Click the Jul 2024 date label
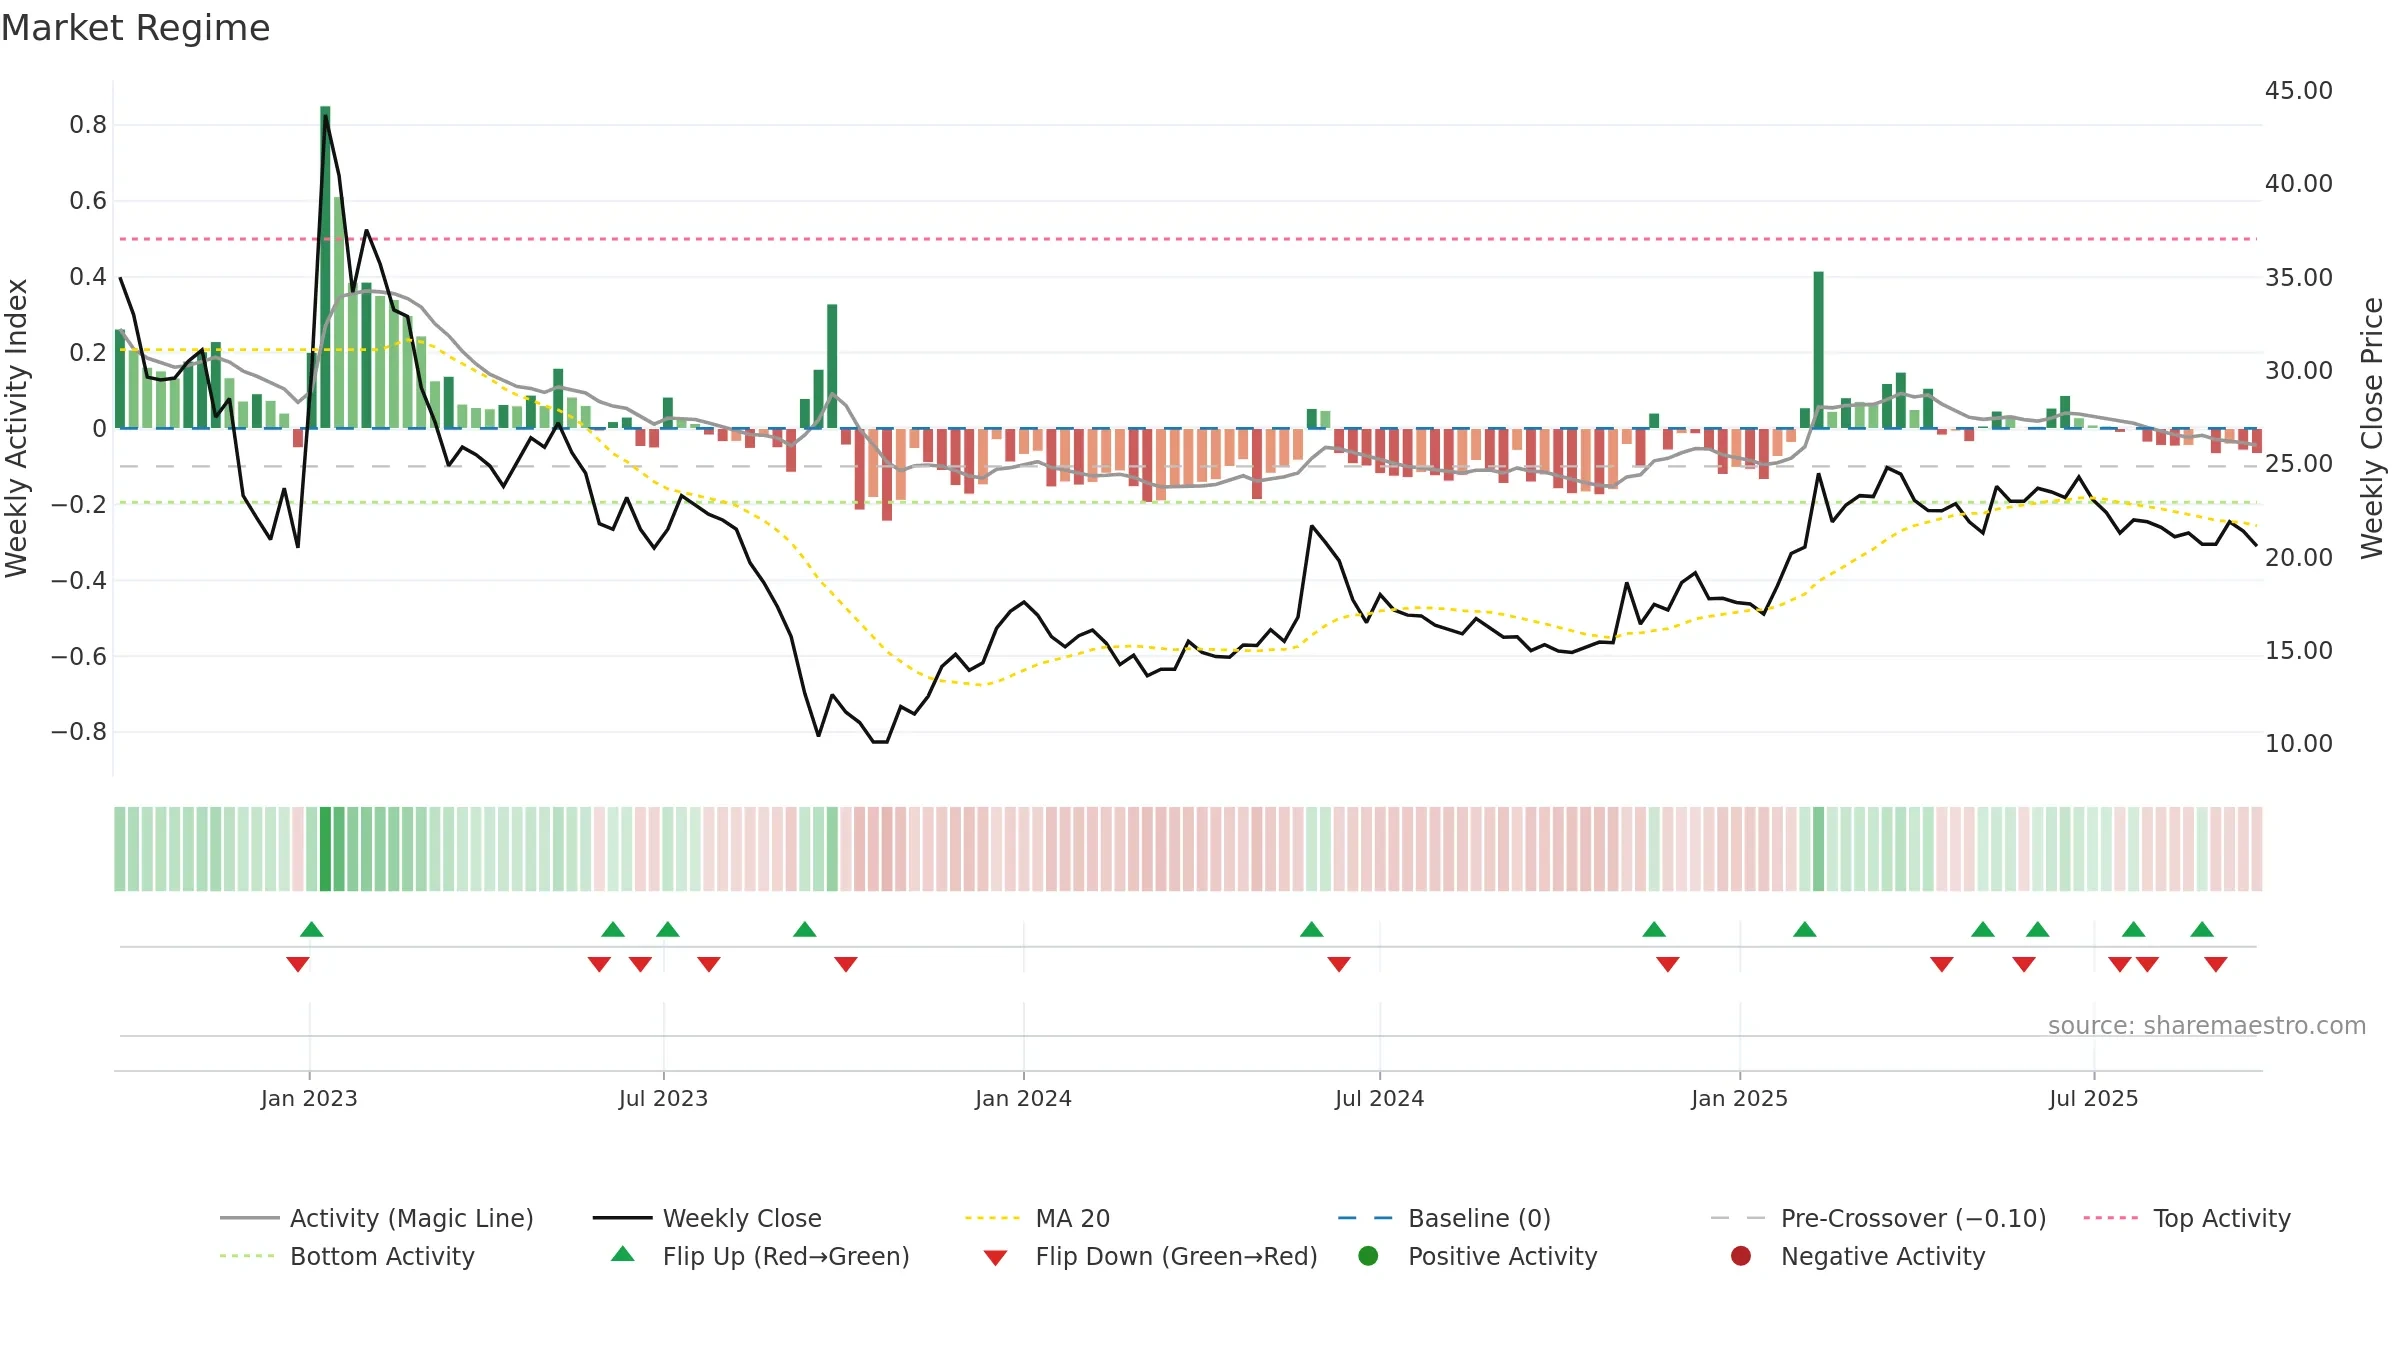The width and height of the screenshot is (2400, 1350). (x=1379, y=1098)
